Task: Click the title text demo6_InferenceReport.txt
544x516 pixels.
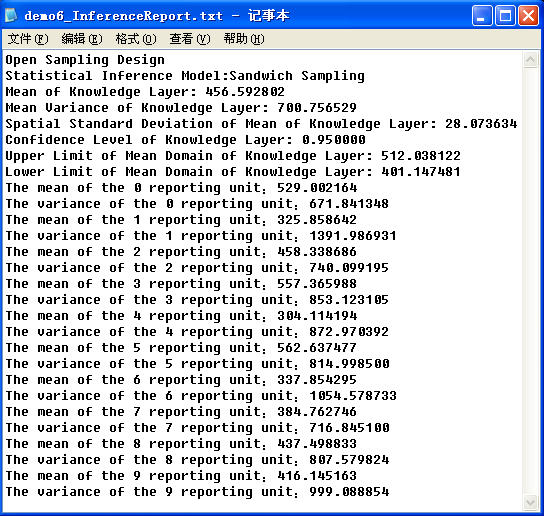Action: pyautogui.click(x=124, y=16)
